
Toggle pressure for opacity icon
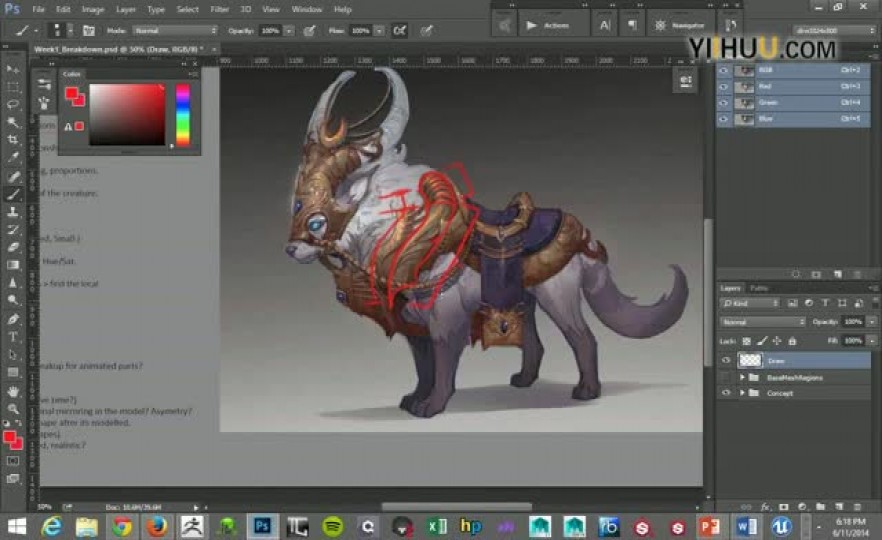pyautogui.click(x=309, y=30)
